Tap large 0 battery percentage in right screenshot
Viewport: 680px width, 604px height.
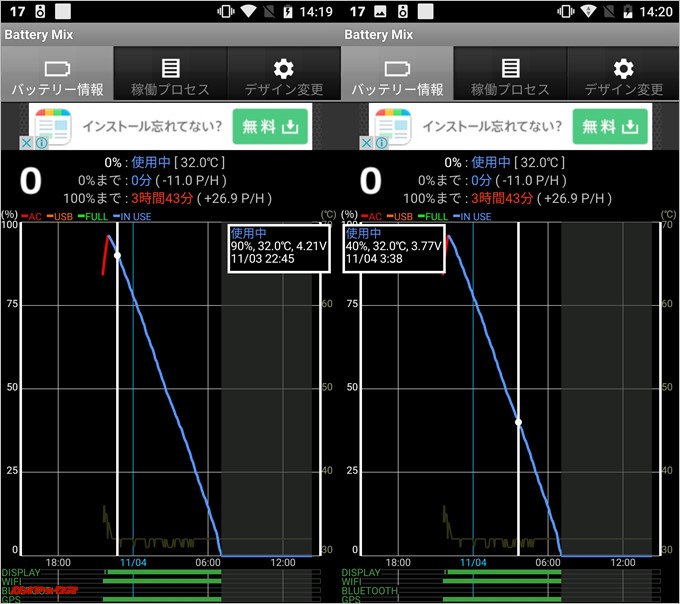click(x=371, y=180)
